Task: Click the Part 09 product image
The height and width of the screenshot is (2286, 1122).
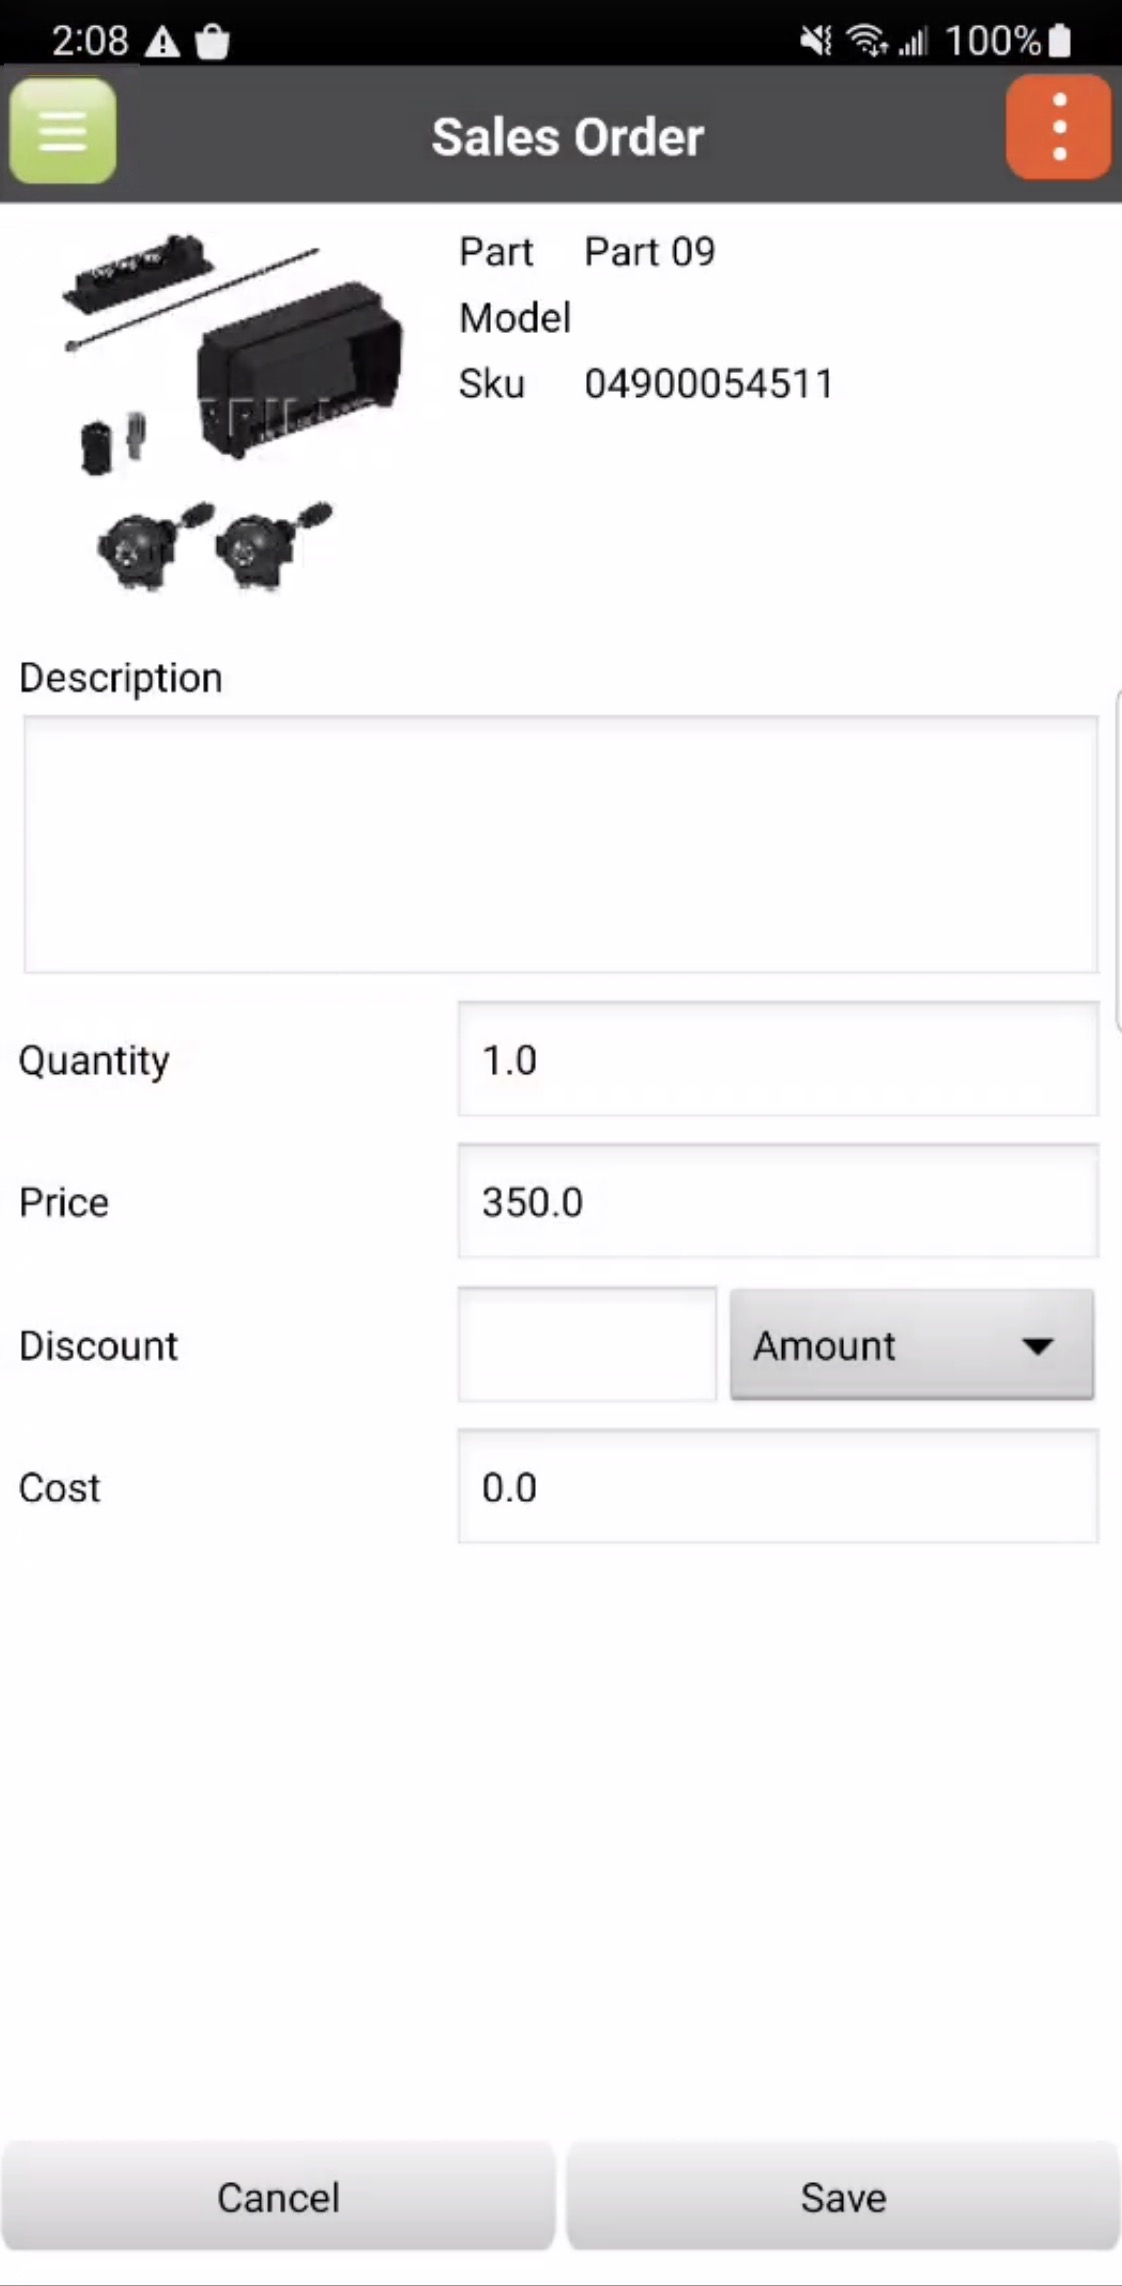Action: coord(228,412)
